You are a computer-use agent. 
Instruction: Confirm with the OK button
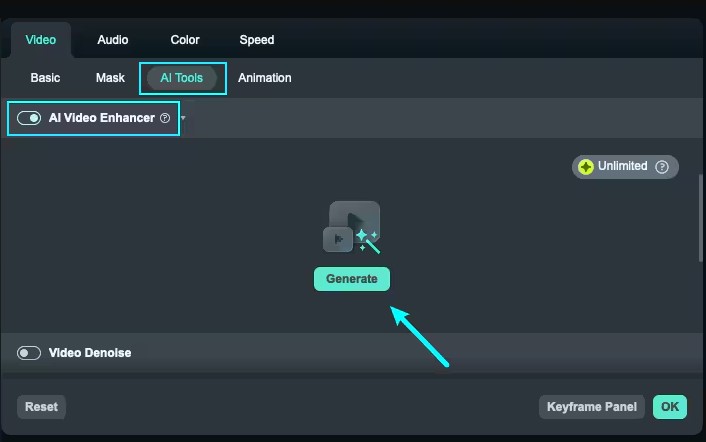670,407
